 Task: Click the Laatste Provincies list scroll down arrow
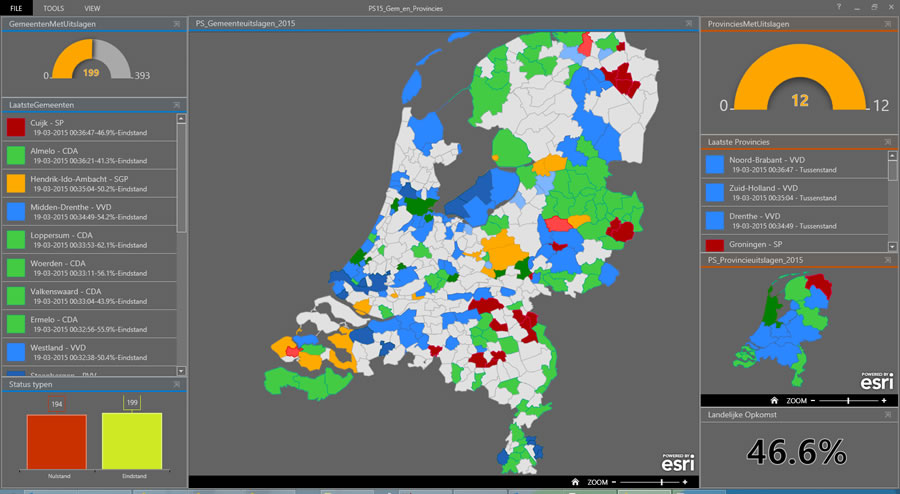(892, 247)
